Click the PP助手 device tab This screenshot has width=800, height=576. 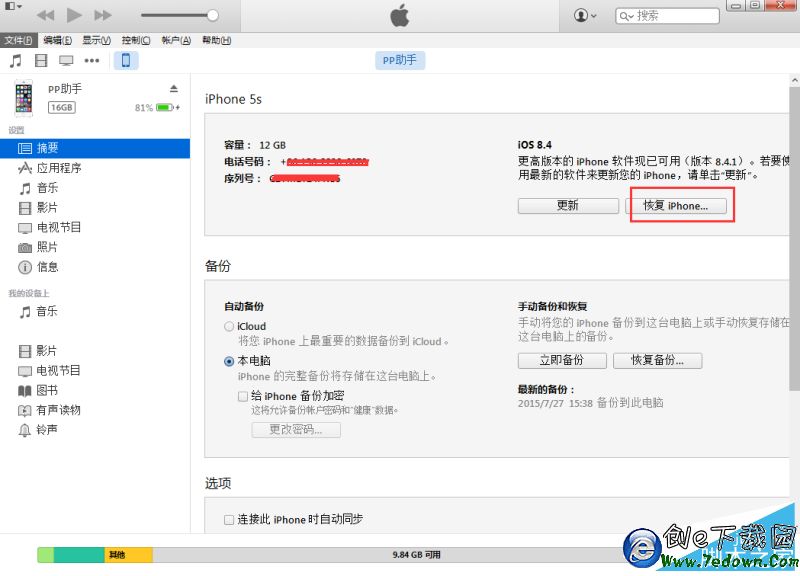pos(400,60)
